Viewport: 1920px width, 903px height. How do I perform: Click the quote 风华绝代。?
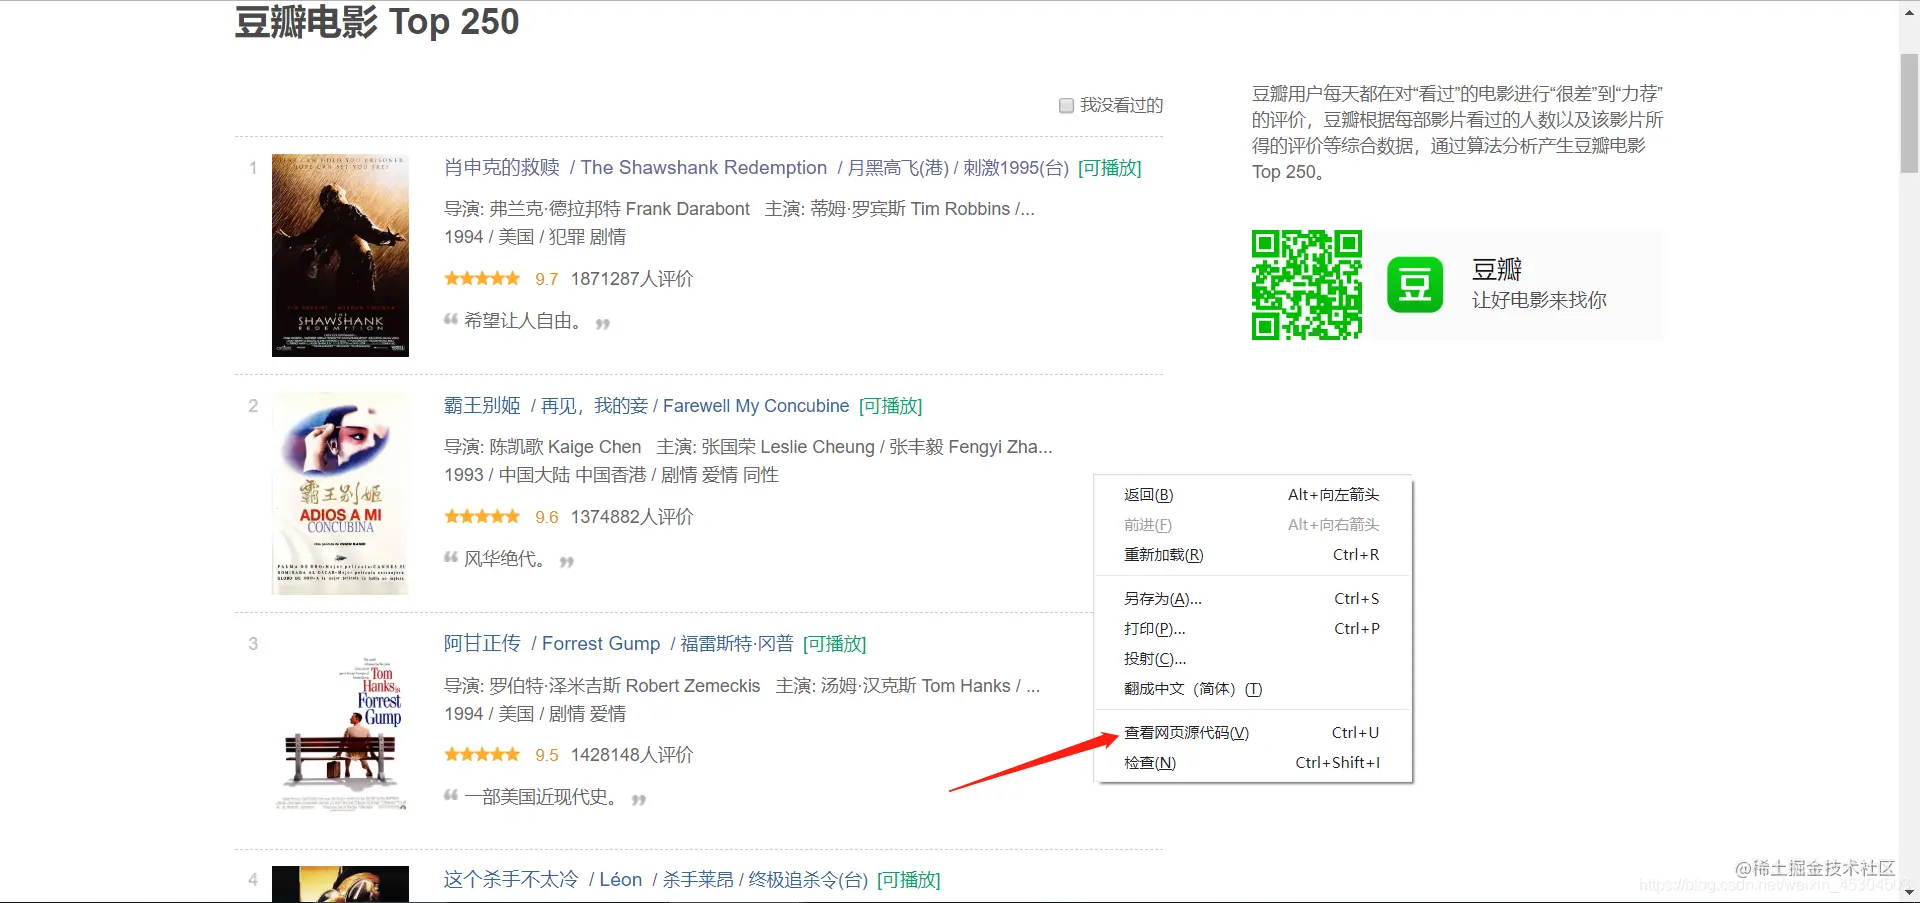click(x=505, y=559)
